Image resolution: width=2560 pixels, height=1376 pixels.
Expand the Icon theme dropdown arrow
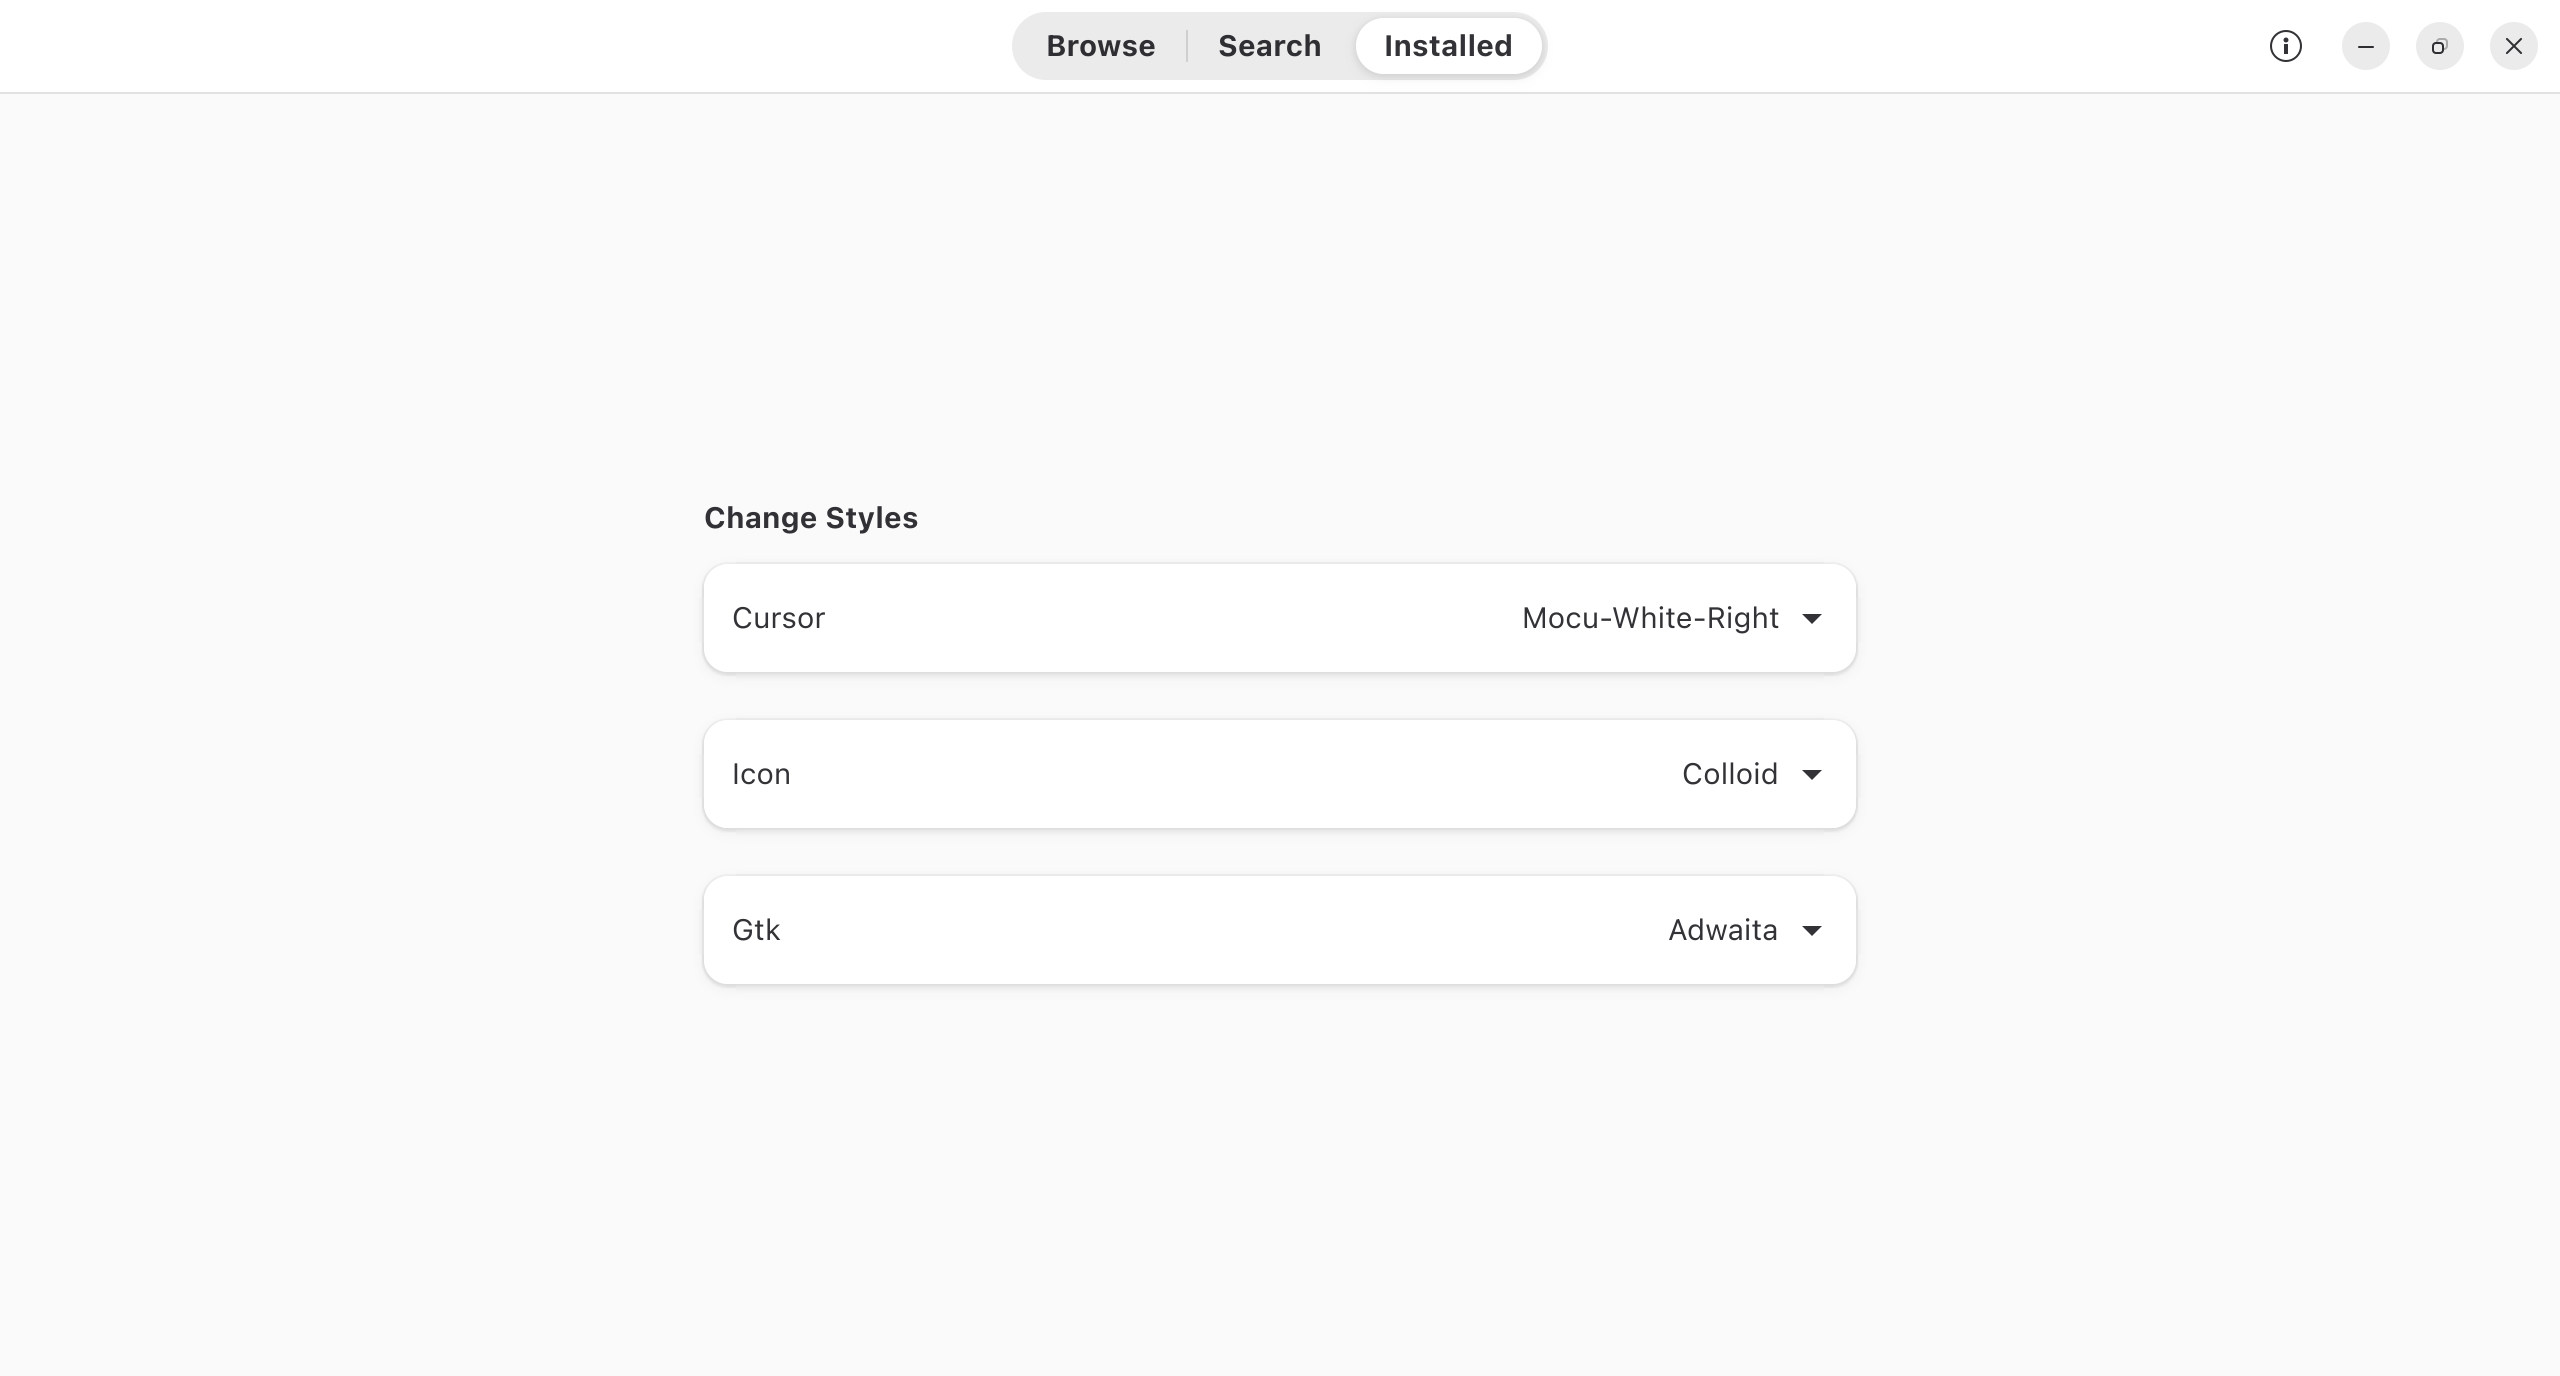pyautogui.click(x=1811, y=774)
